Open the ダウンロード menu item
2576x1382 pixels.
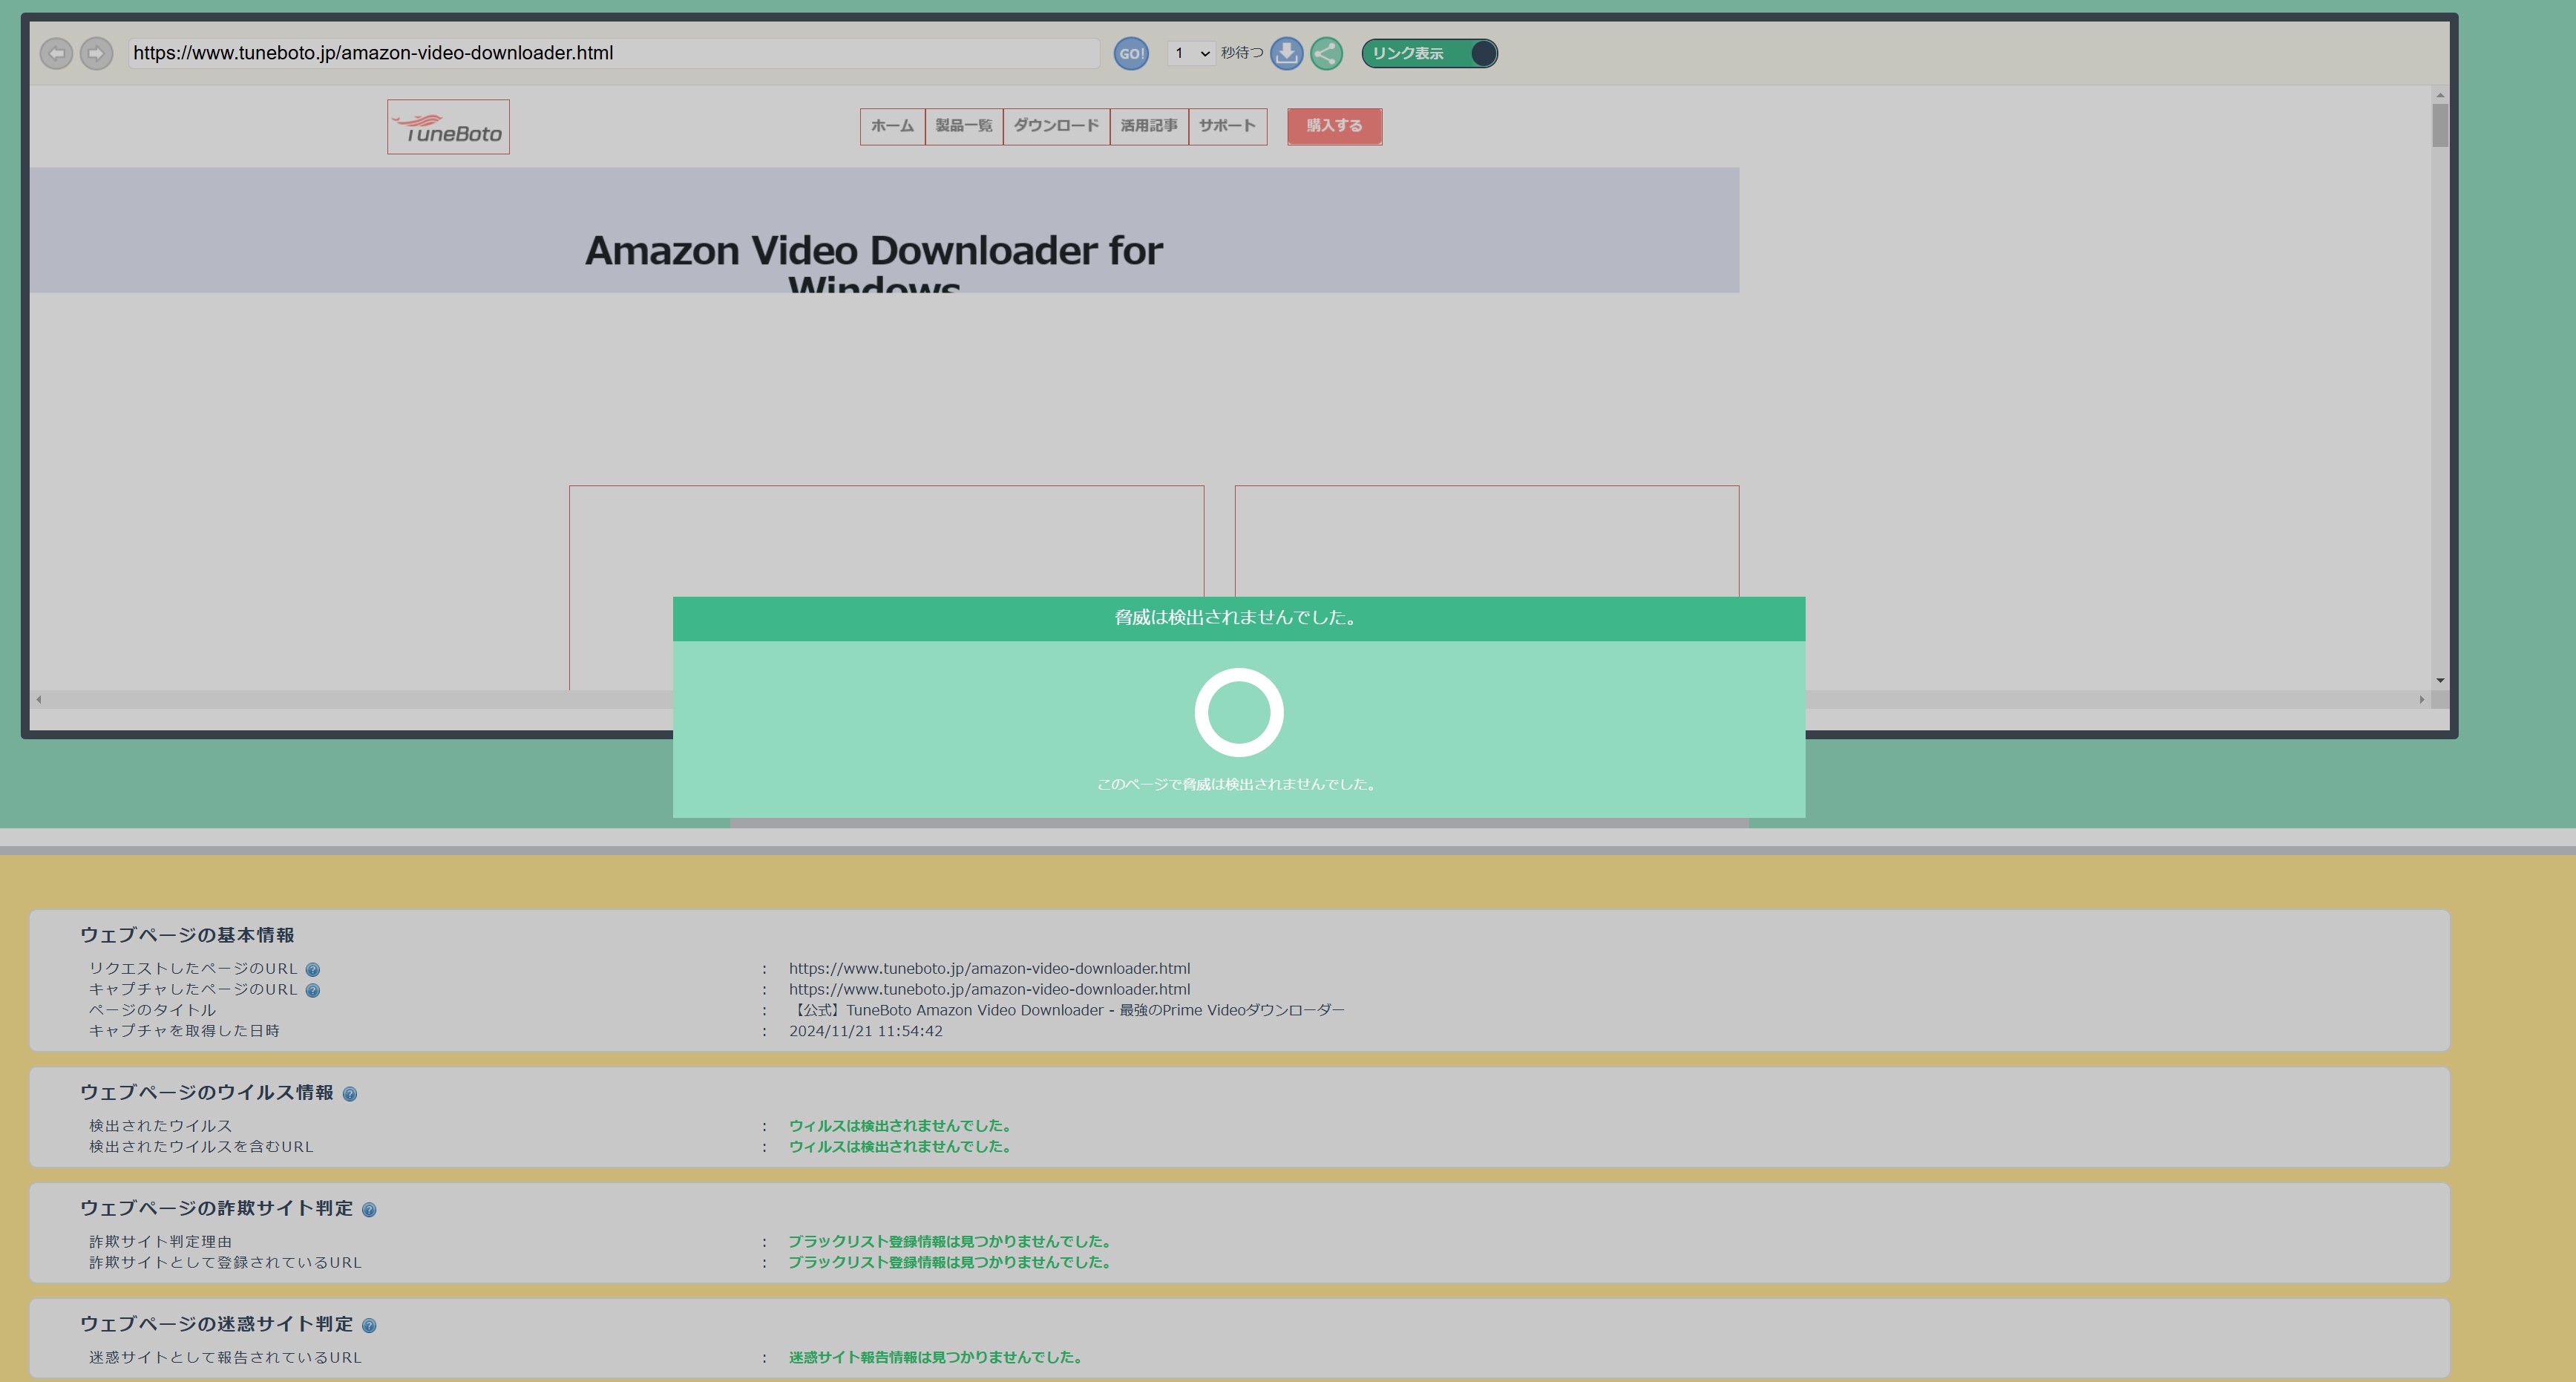1056,126
